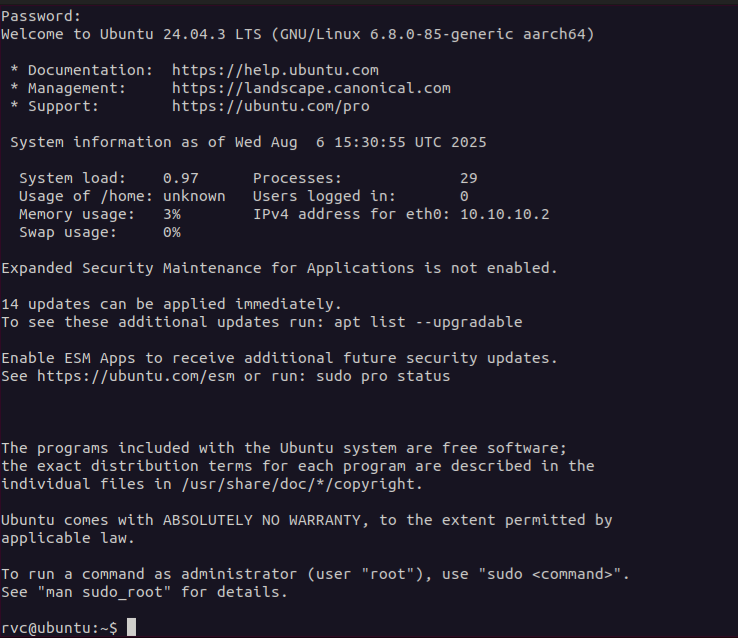Click the System load value 0.97
The height and width of the screenshot is (638, 738).
point(180,178)
